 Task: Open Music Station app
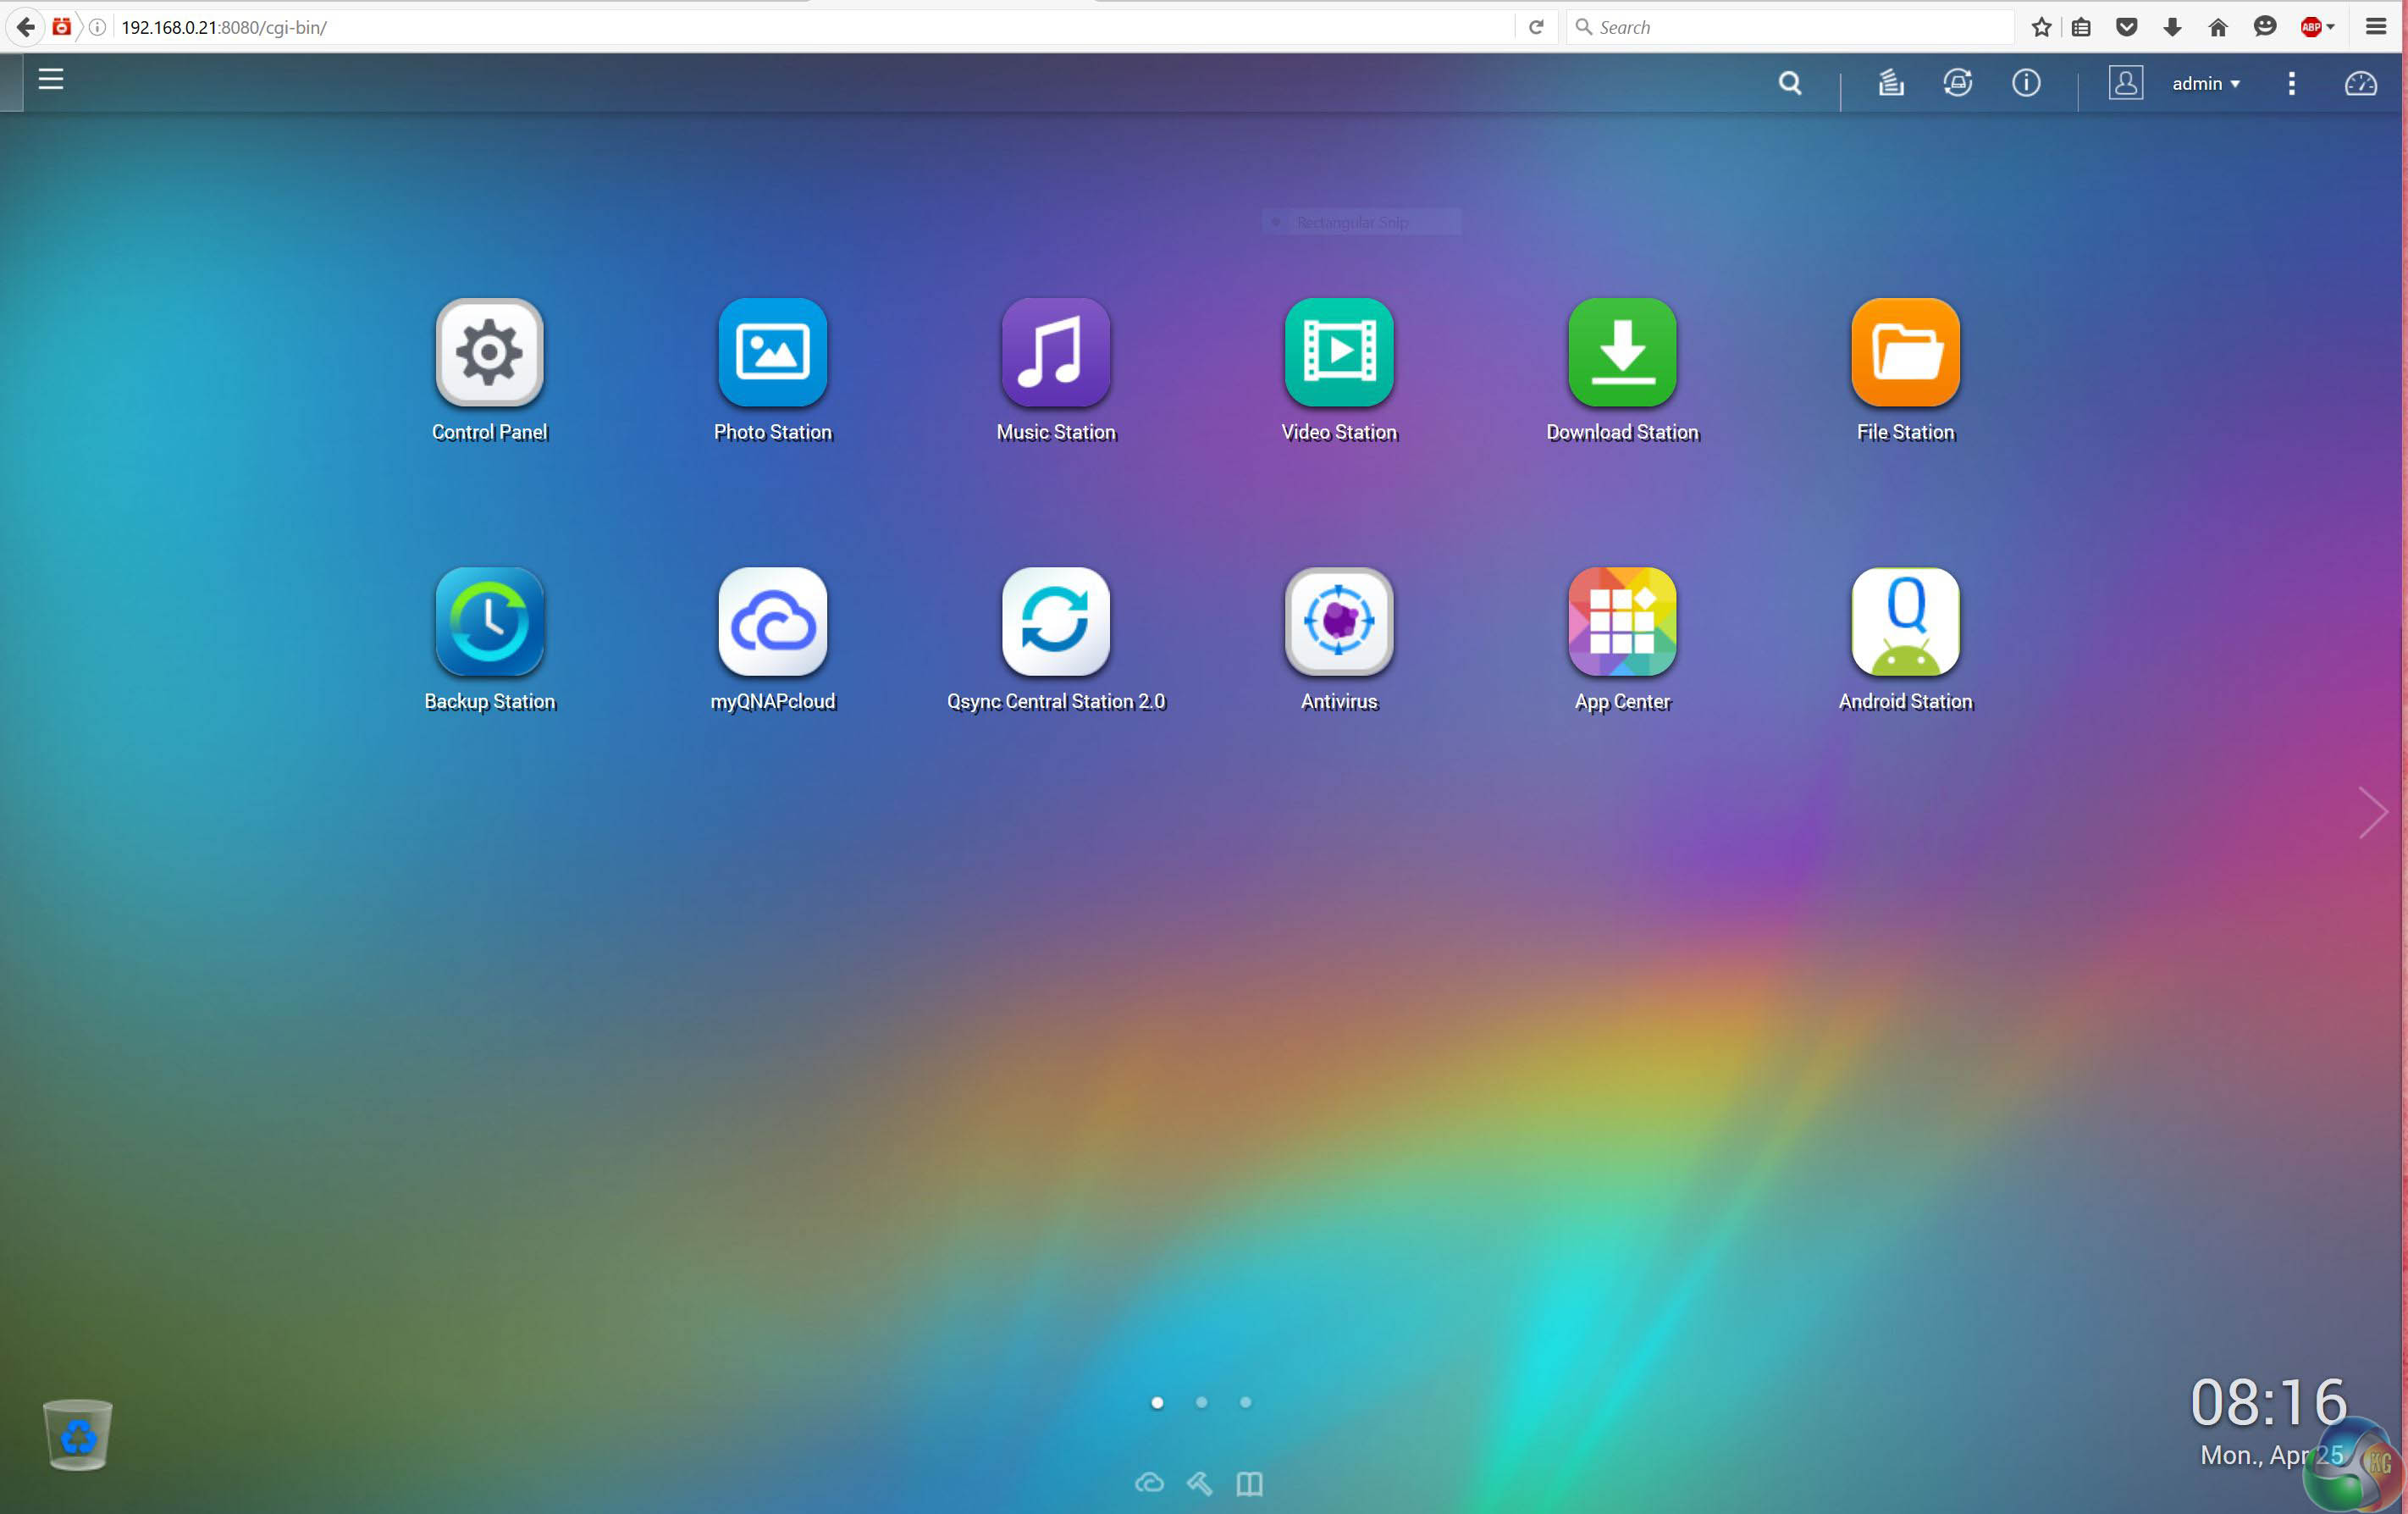pyautogui.click(x=1055, y=352)
